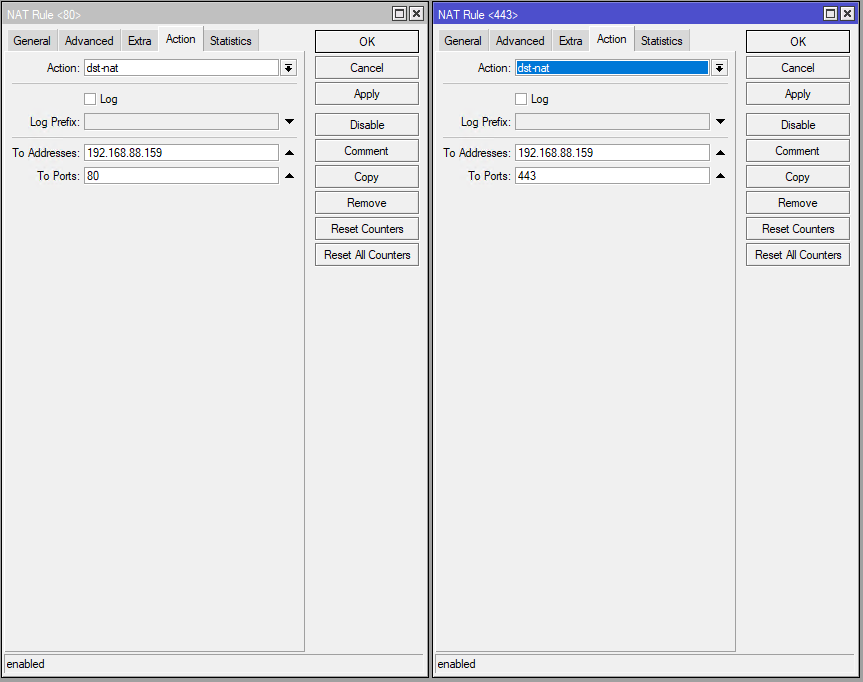Enable Log checkbox in NAT Rule <443>

[521, 99]
